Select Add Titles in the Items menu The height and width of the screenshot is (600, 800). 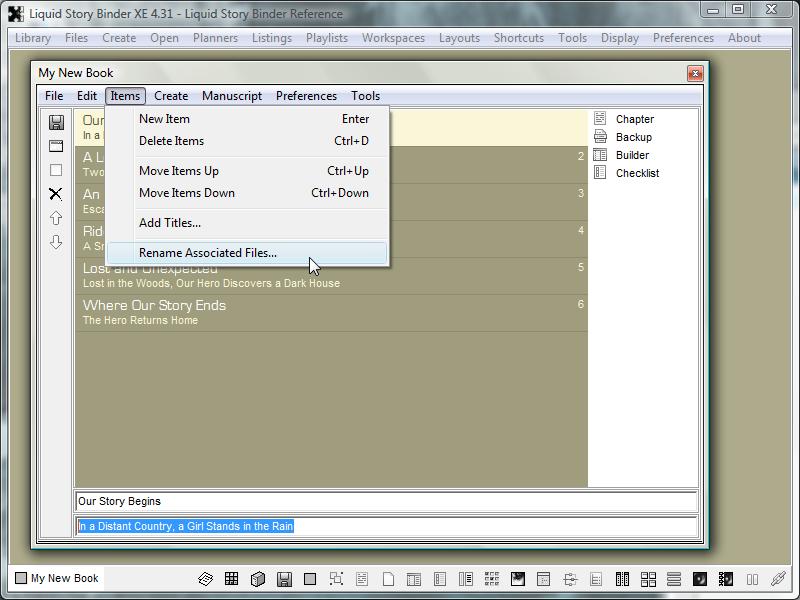click(x=170, y=223)
